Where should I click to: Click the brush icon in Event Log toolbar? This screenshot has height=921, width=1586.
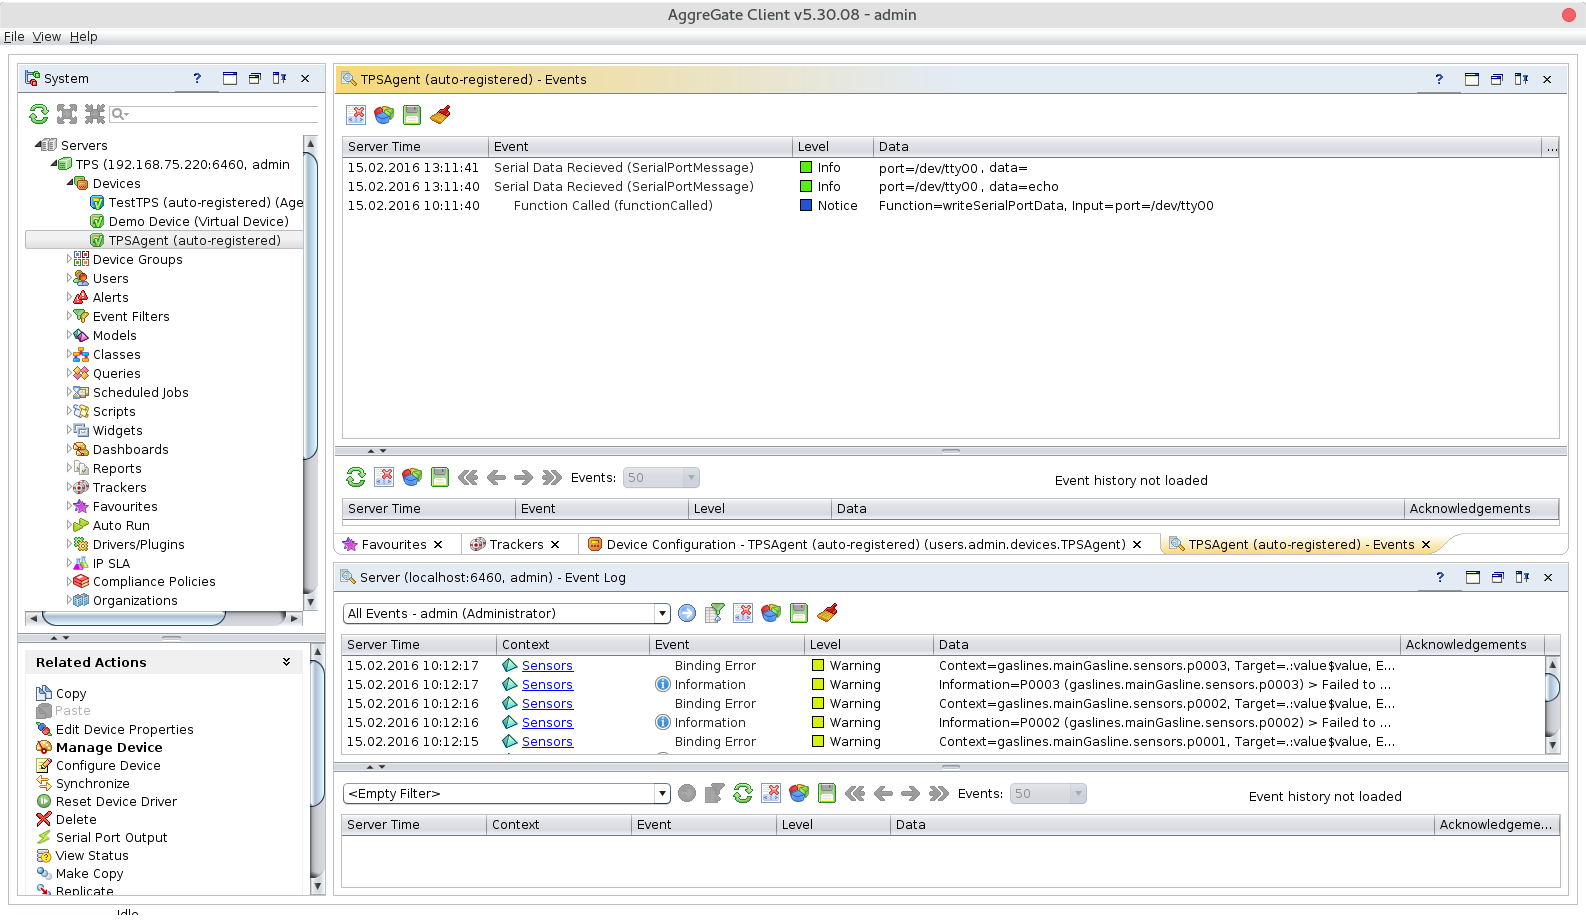(827, 613)
